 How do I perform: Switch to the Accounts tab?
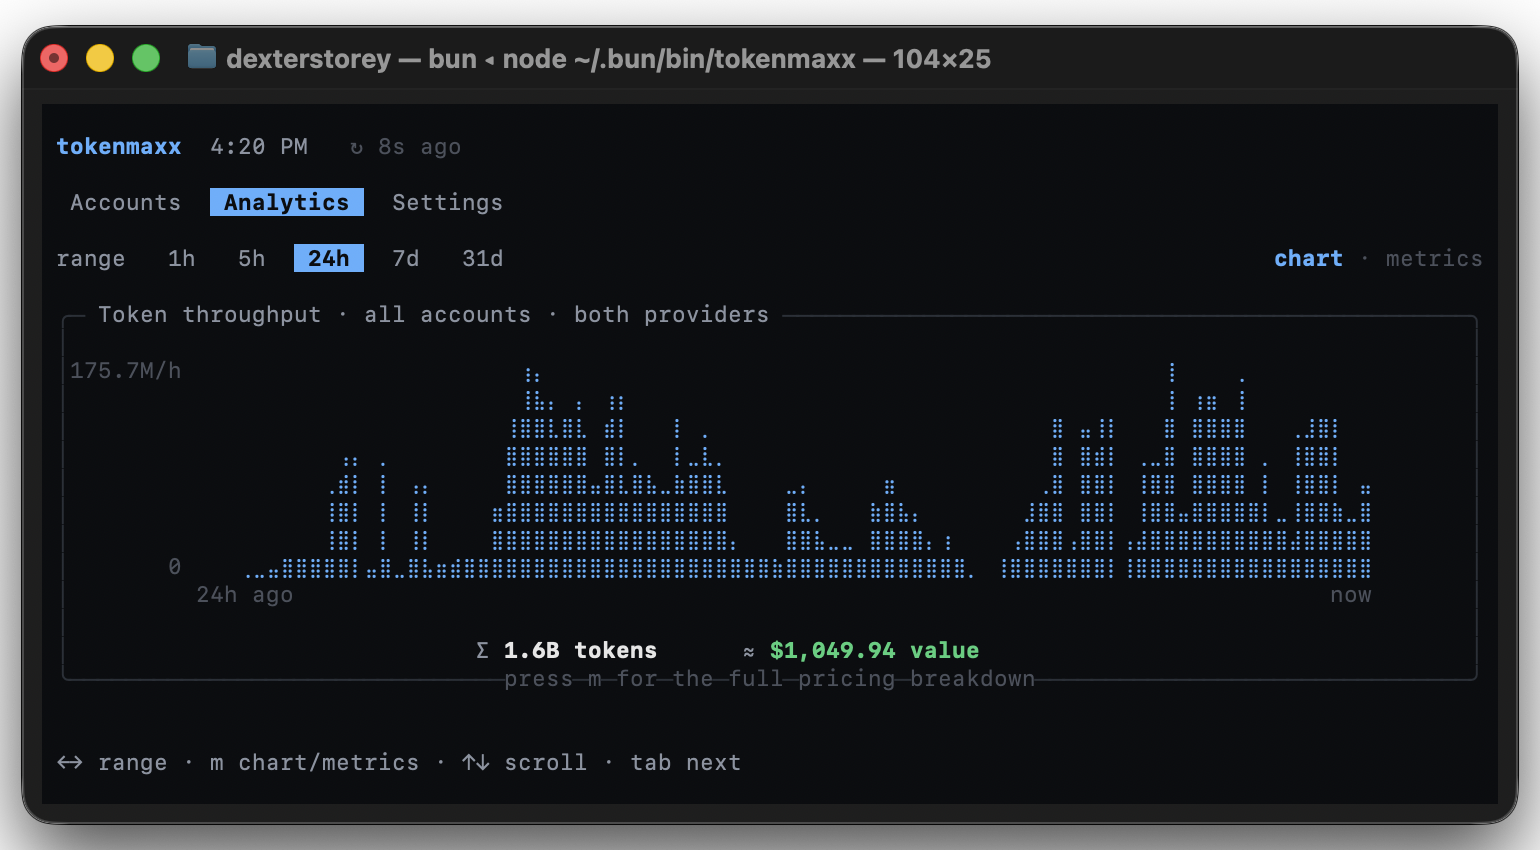coord(125,202)
